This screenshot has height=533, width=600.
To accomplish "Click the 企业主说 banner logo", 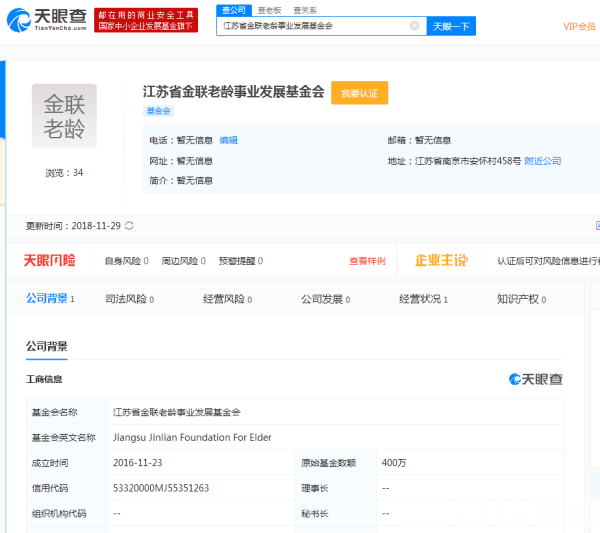I will [441, 261].
